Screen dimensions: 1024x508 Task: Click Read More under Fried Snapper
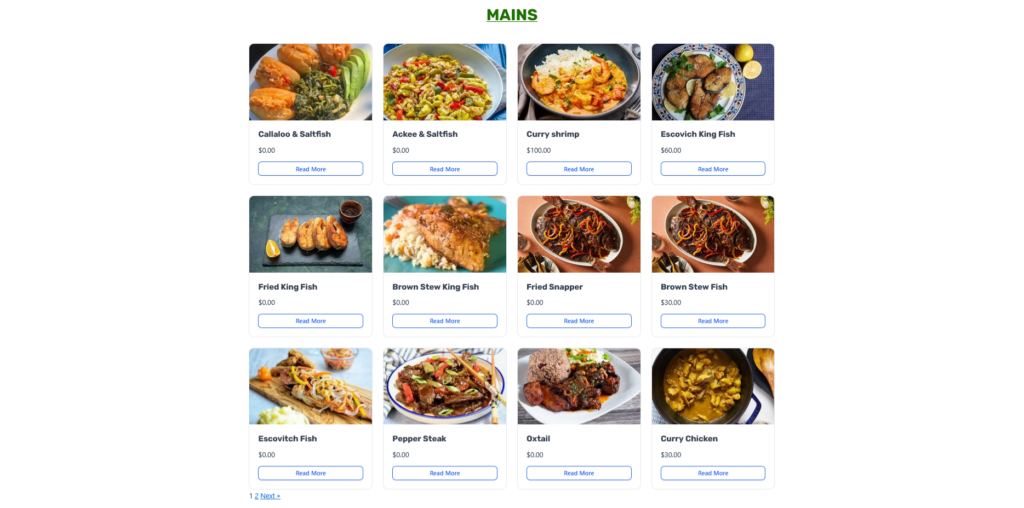pyautogui.click(x=579, y=321)
